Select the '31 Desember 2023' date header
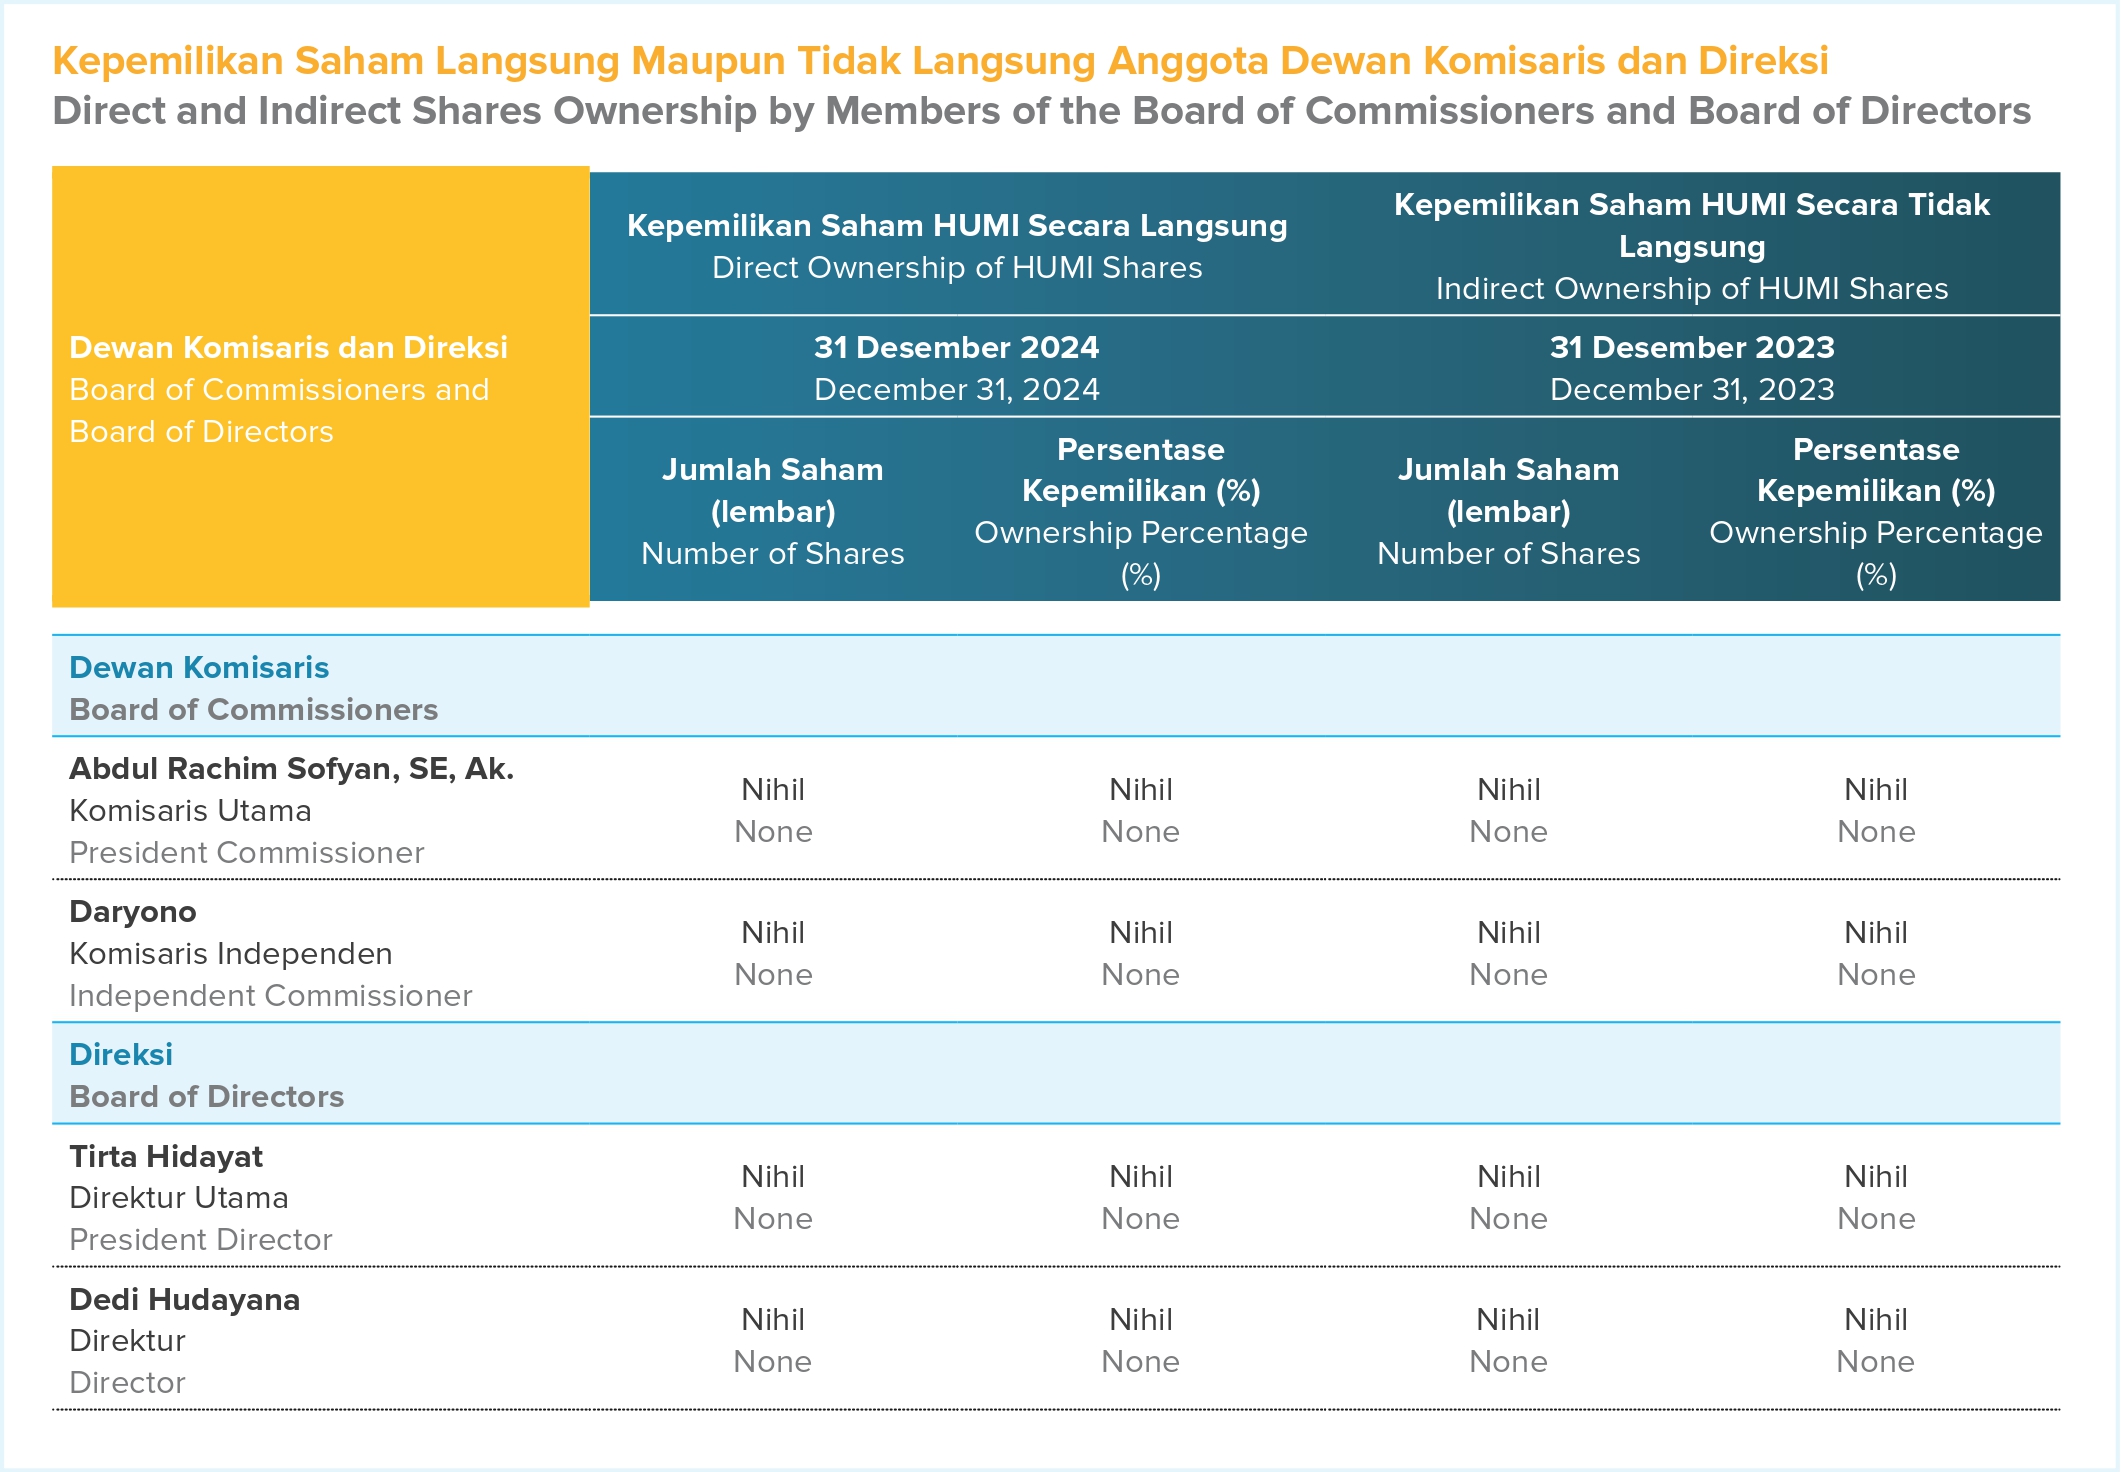 (x=1692, y=347)
